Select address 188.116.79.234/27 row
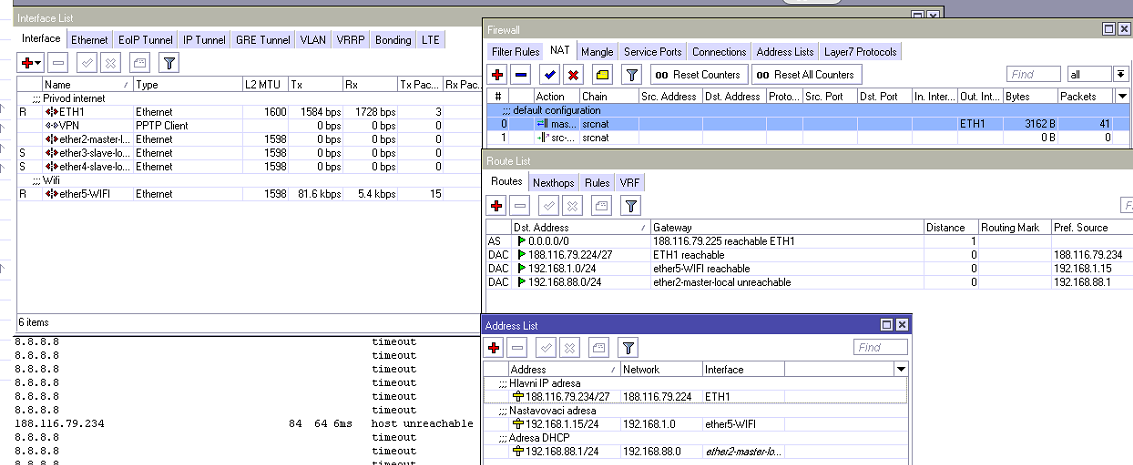Image resolution: width=1133 pixels, height=465 pixels. click(697, 396)
